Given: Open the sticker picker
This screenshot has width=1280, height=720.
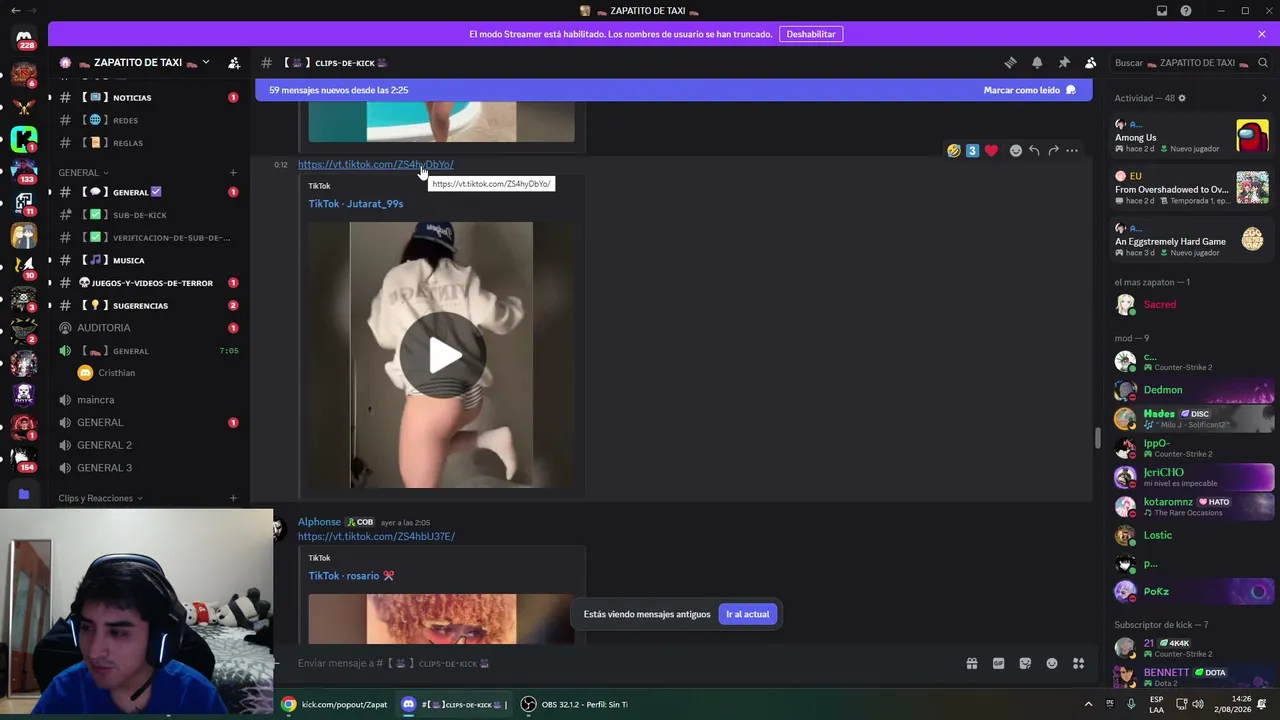Looking at the screenshot, I should [1025, 663].
